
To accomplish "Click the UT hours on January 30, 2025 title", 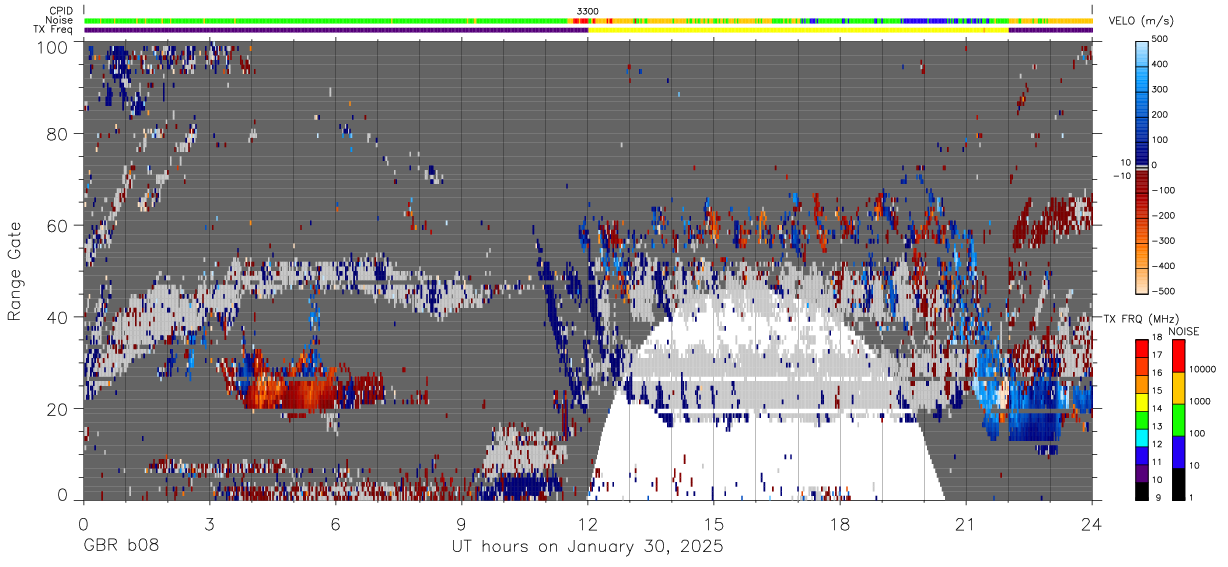I will (587, 547).
